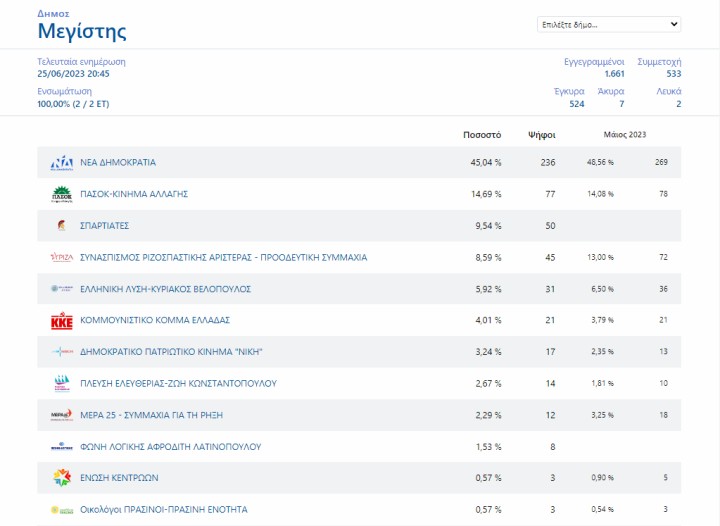720x526 pixels.
Task: Click the ΣΥΡΙΖΑ party logo
Action: click(x=62, y=258)
